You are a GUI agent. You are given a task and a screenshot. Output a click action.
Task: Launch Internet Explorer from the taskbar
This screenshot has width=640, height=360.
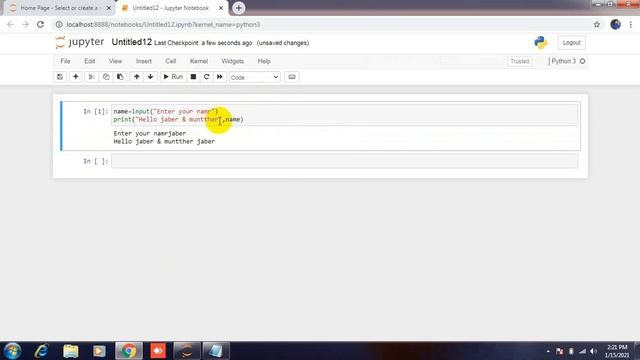pyautogui.click(x=41, y=351)
